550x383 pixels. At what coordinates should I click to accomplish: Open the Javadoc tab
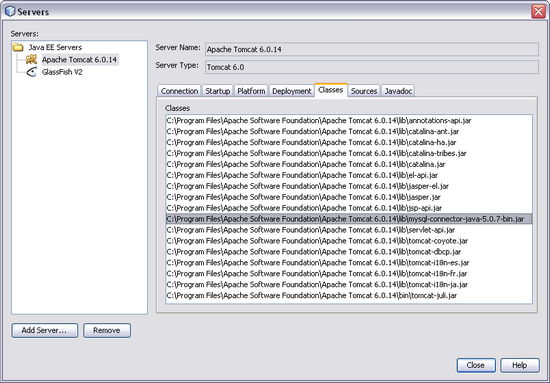pos(398,91)
